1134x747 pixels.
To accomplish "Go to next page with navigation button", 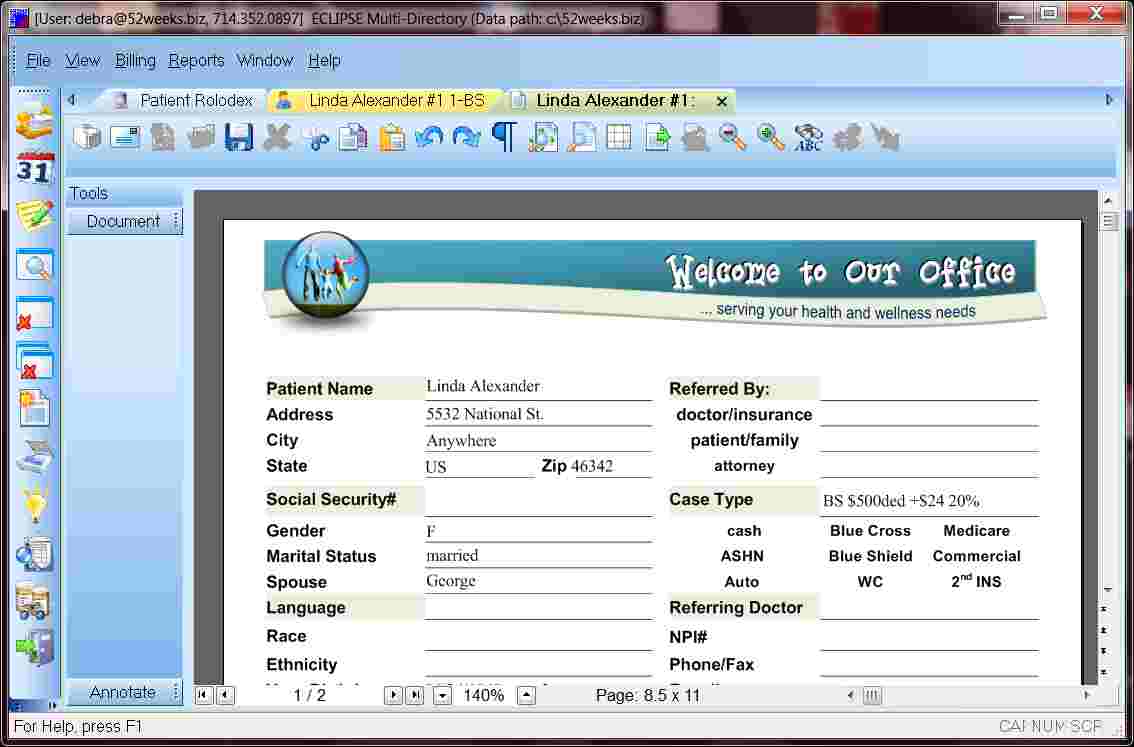I will coord(394,696).
